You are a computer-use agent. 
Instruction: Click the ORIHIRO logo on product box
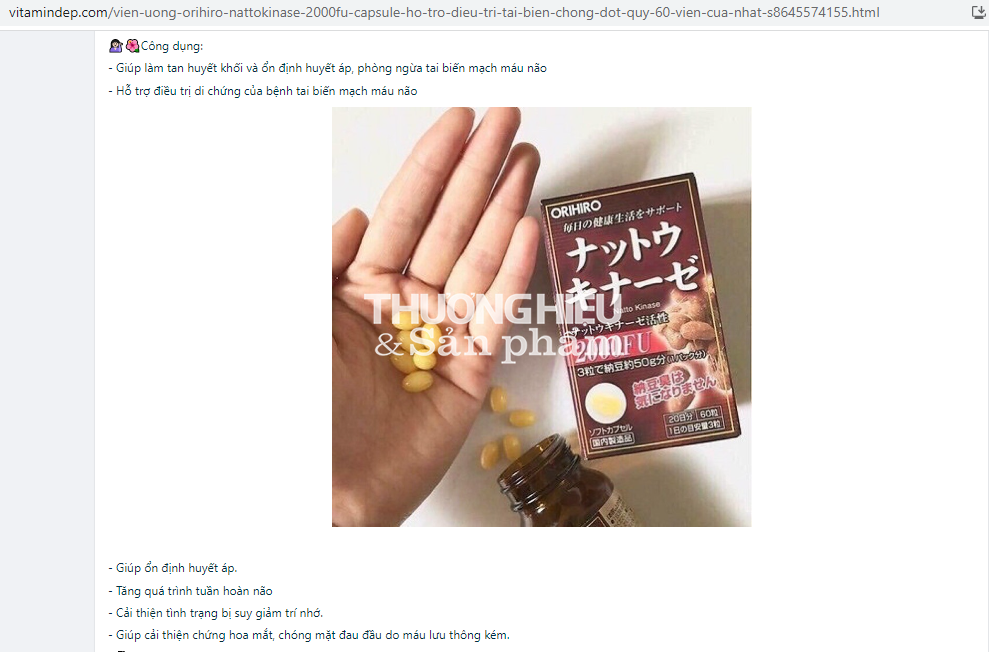pos(575,208)
